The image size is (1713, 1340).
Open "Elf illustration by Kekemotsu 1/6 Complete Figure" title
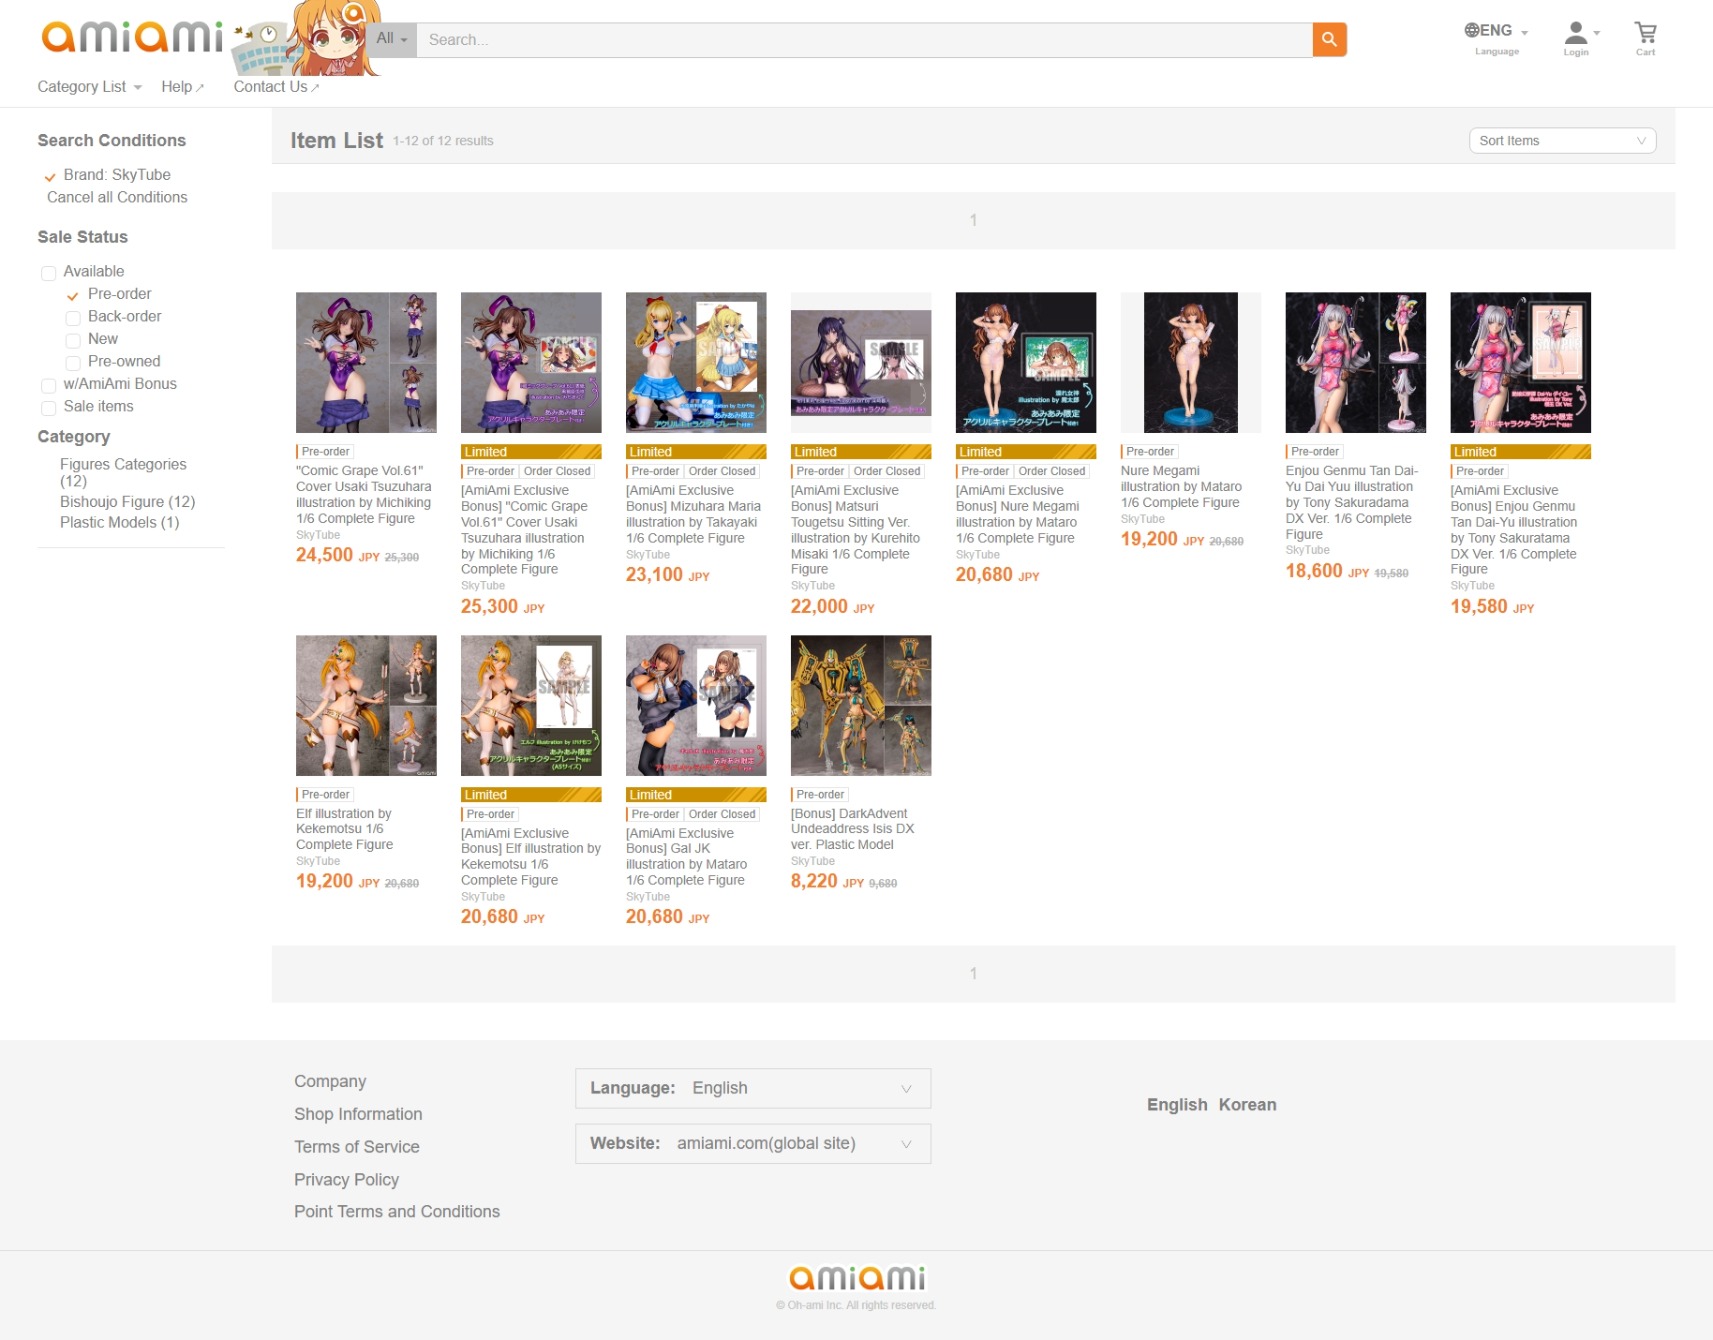345,829
